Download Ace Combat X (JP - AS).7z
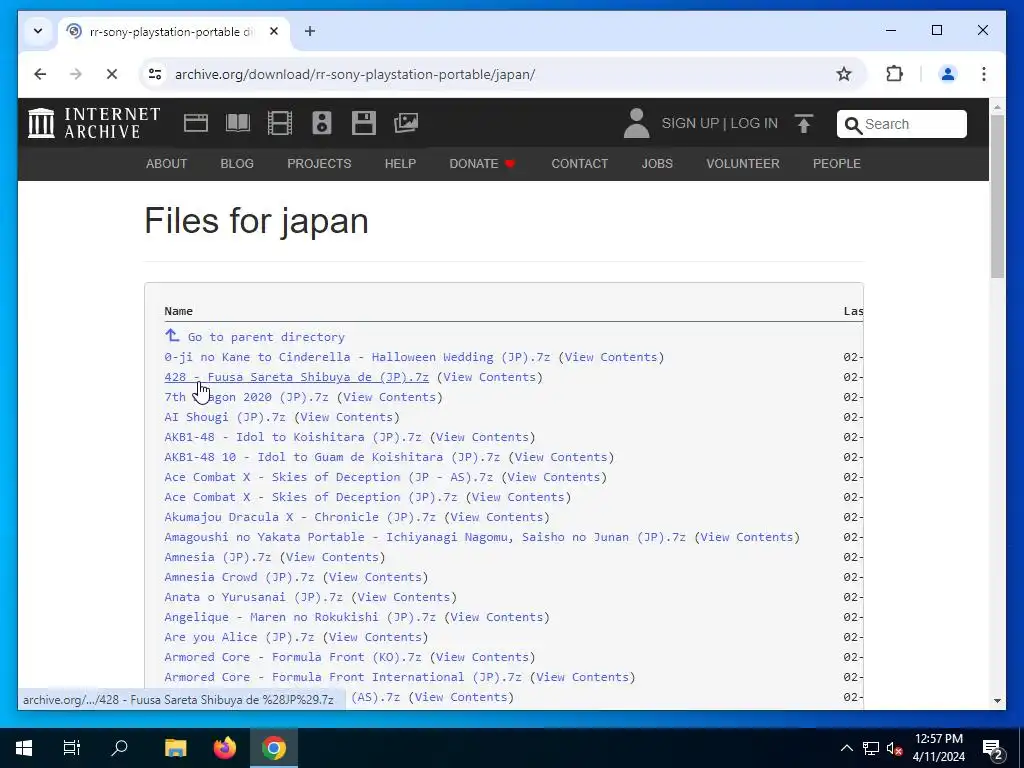The width and height of the screenshot is (1024, 768). [328, 477]
